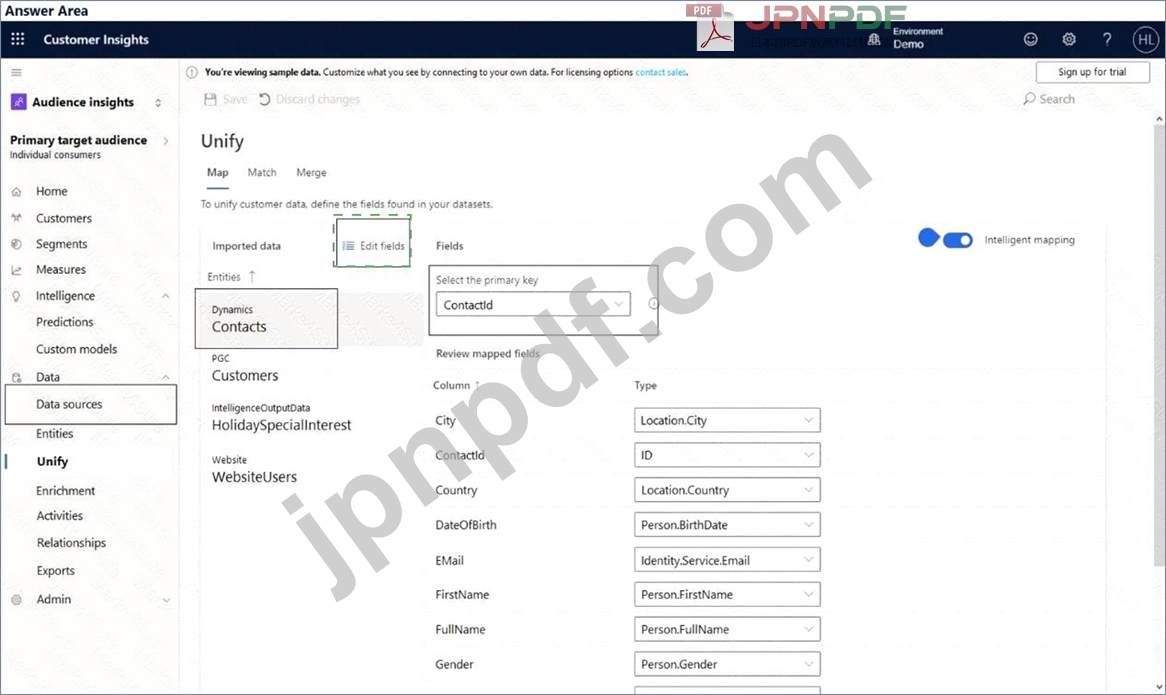Open the EMail type dropdown
Viewport: 1166px width, 695px height.
coord(727,560)
